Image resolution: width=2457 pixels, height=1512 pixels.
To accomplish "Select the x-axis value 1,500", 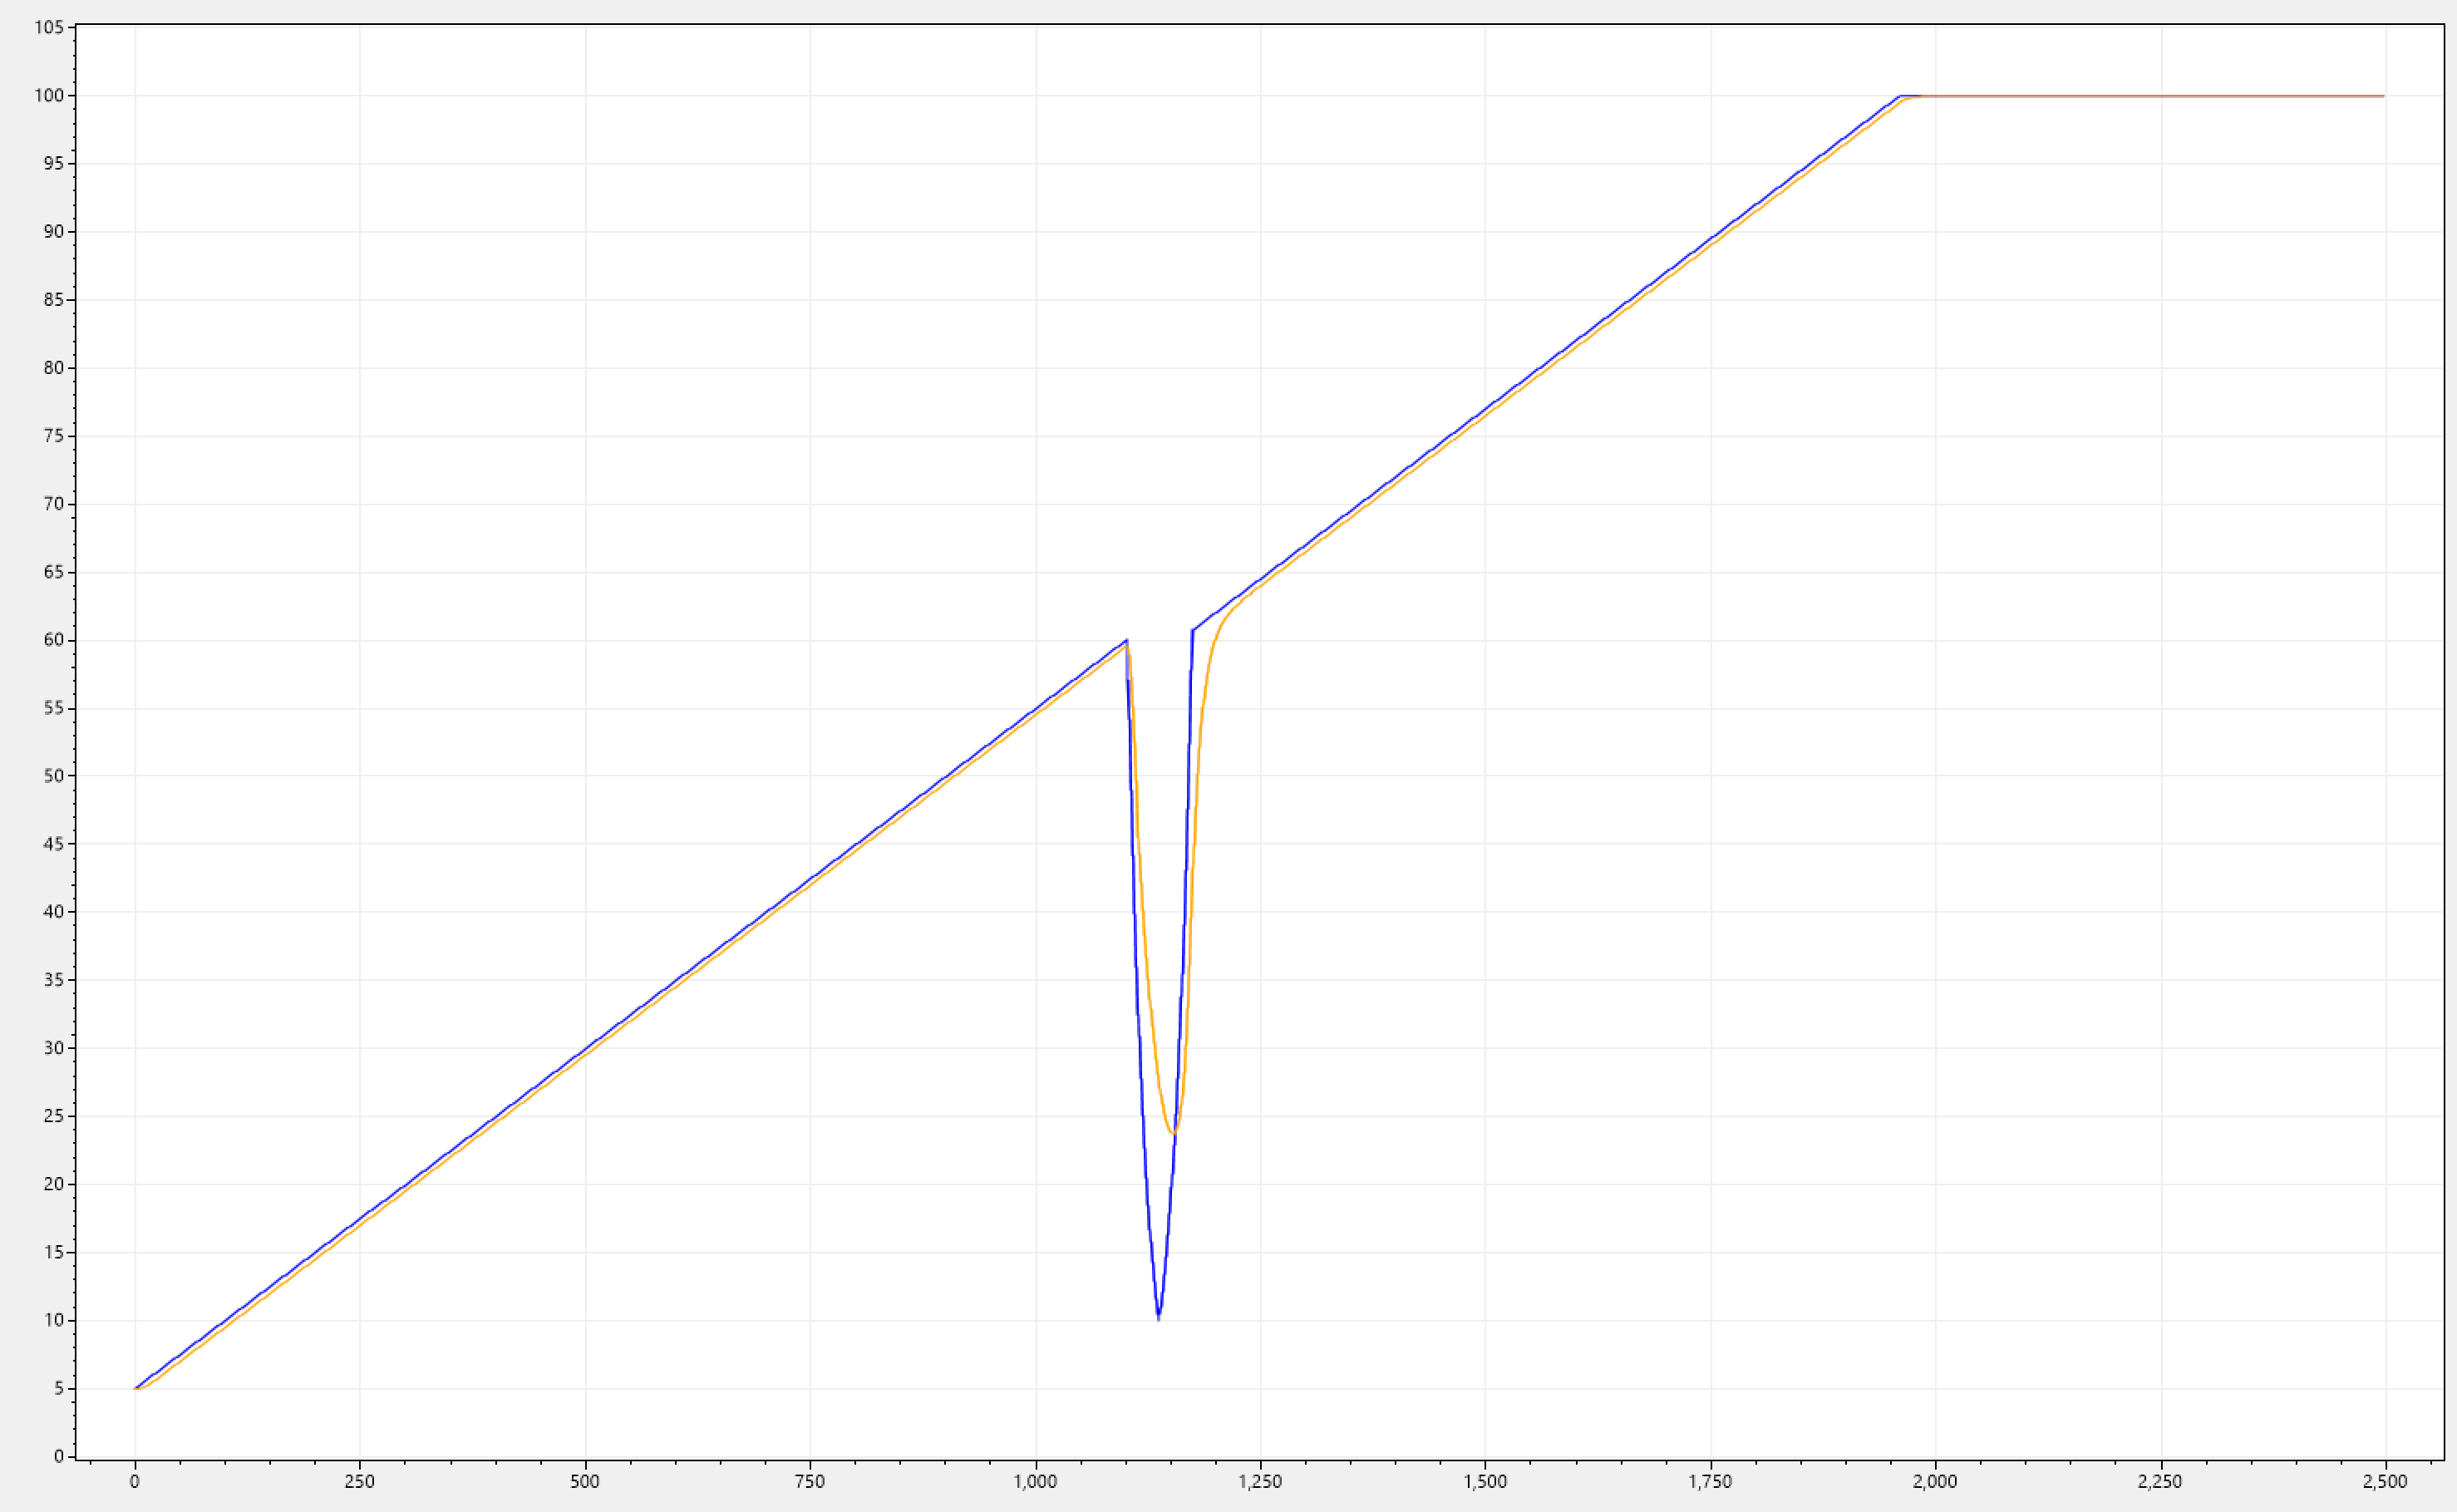I will pos(1485,1481).
